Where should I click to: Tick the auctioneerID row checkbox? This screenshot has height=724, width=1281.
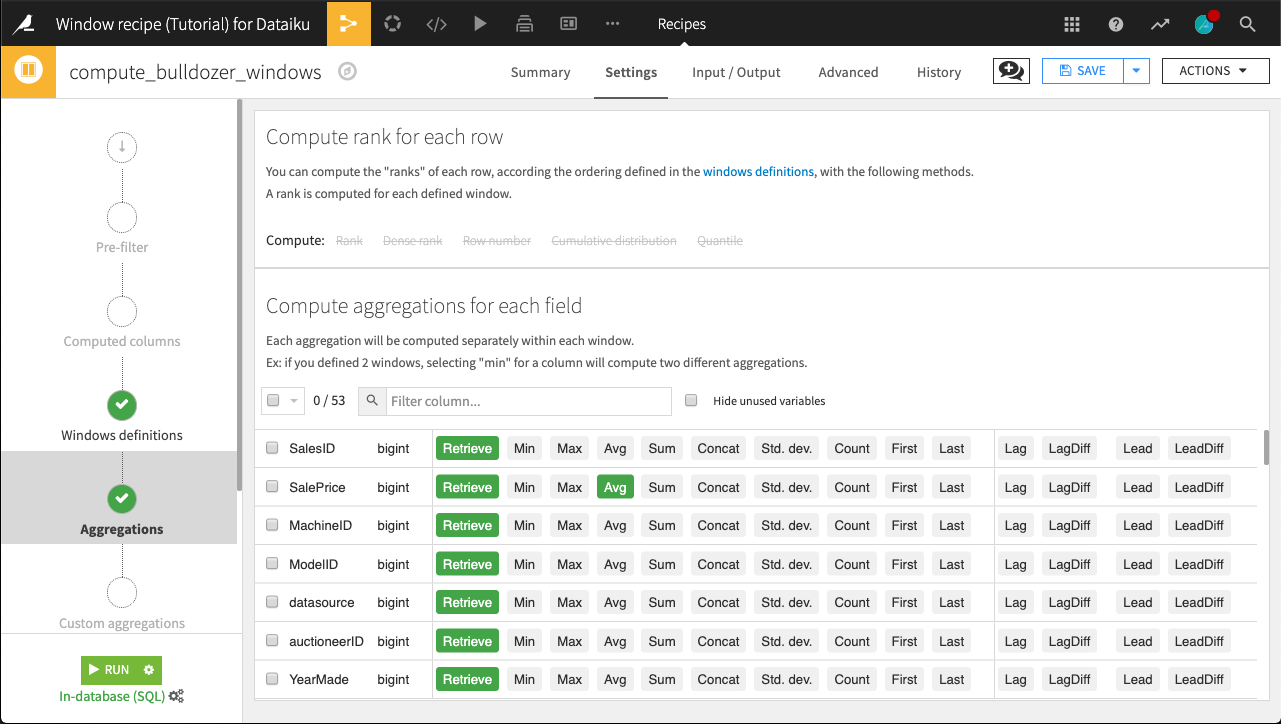coord(272,640)
